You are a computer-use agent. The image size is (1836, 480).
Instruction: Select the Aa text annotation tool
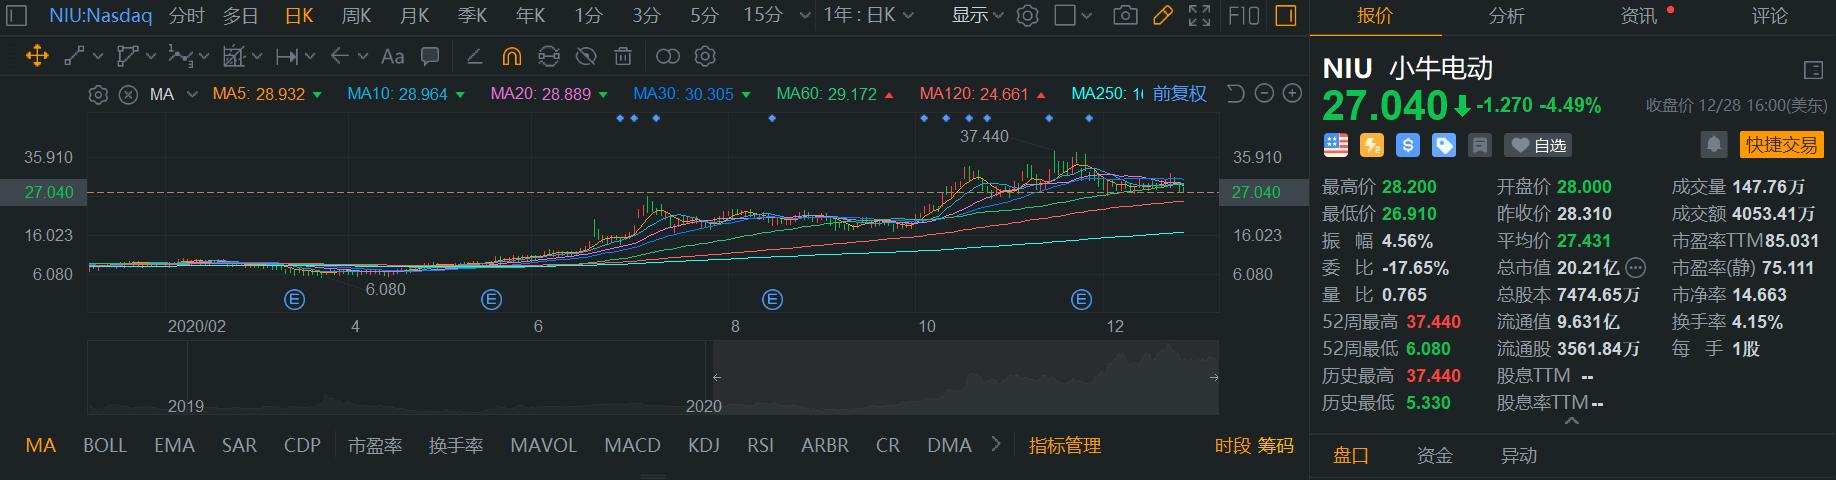[393, 56]
